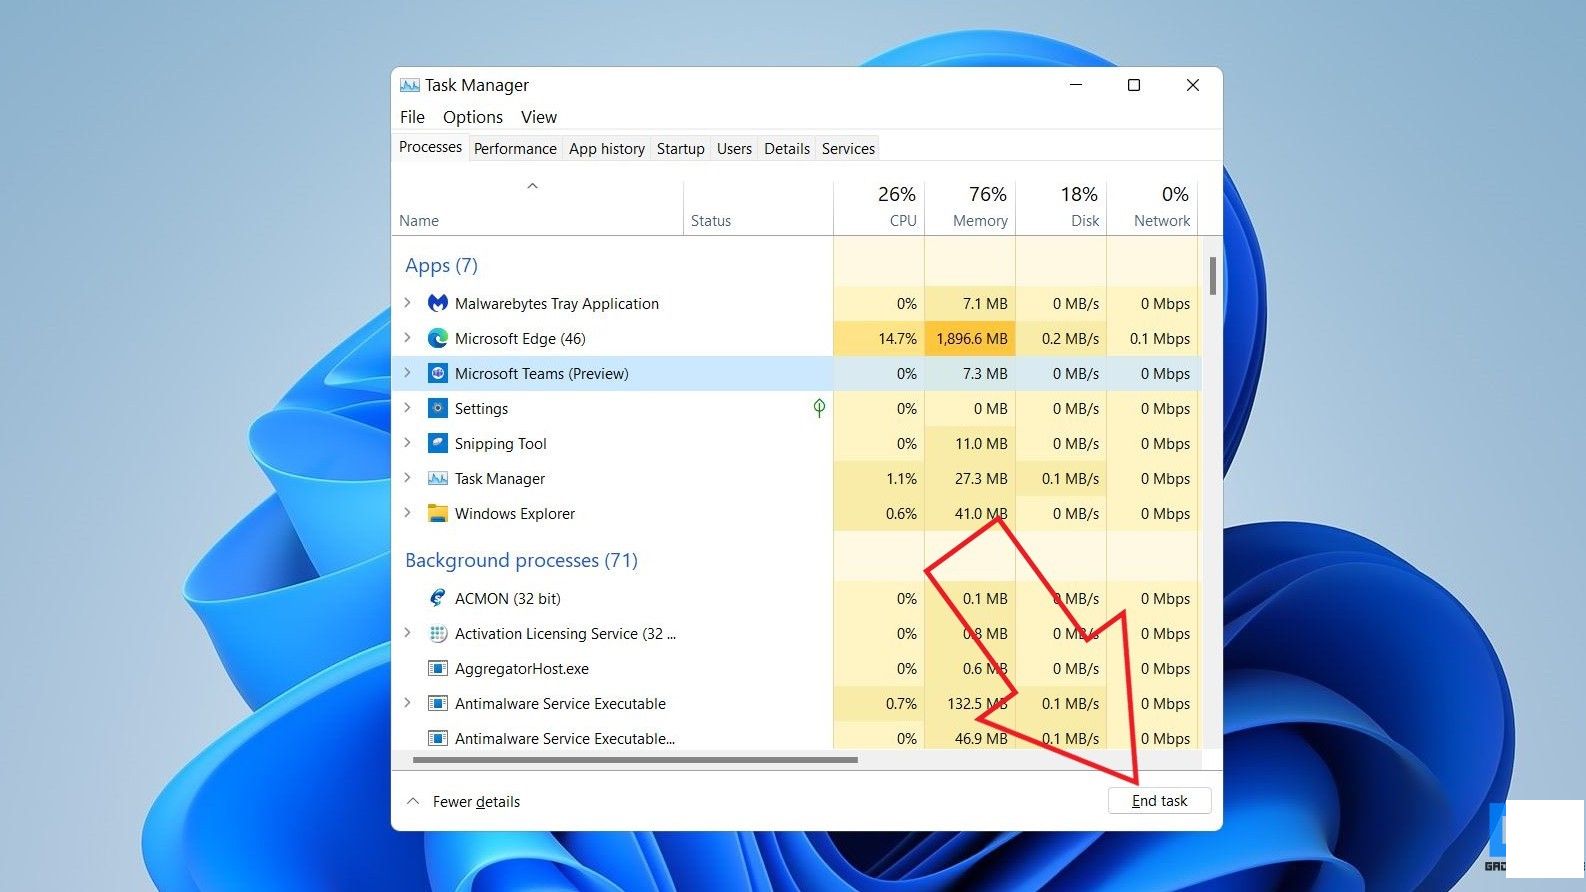Expand the Snipping Tool row
The image size is (1586, 892).
pos(407,442)
